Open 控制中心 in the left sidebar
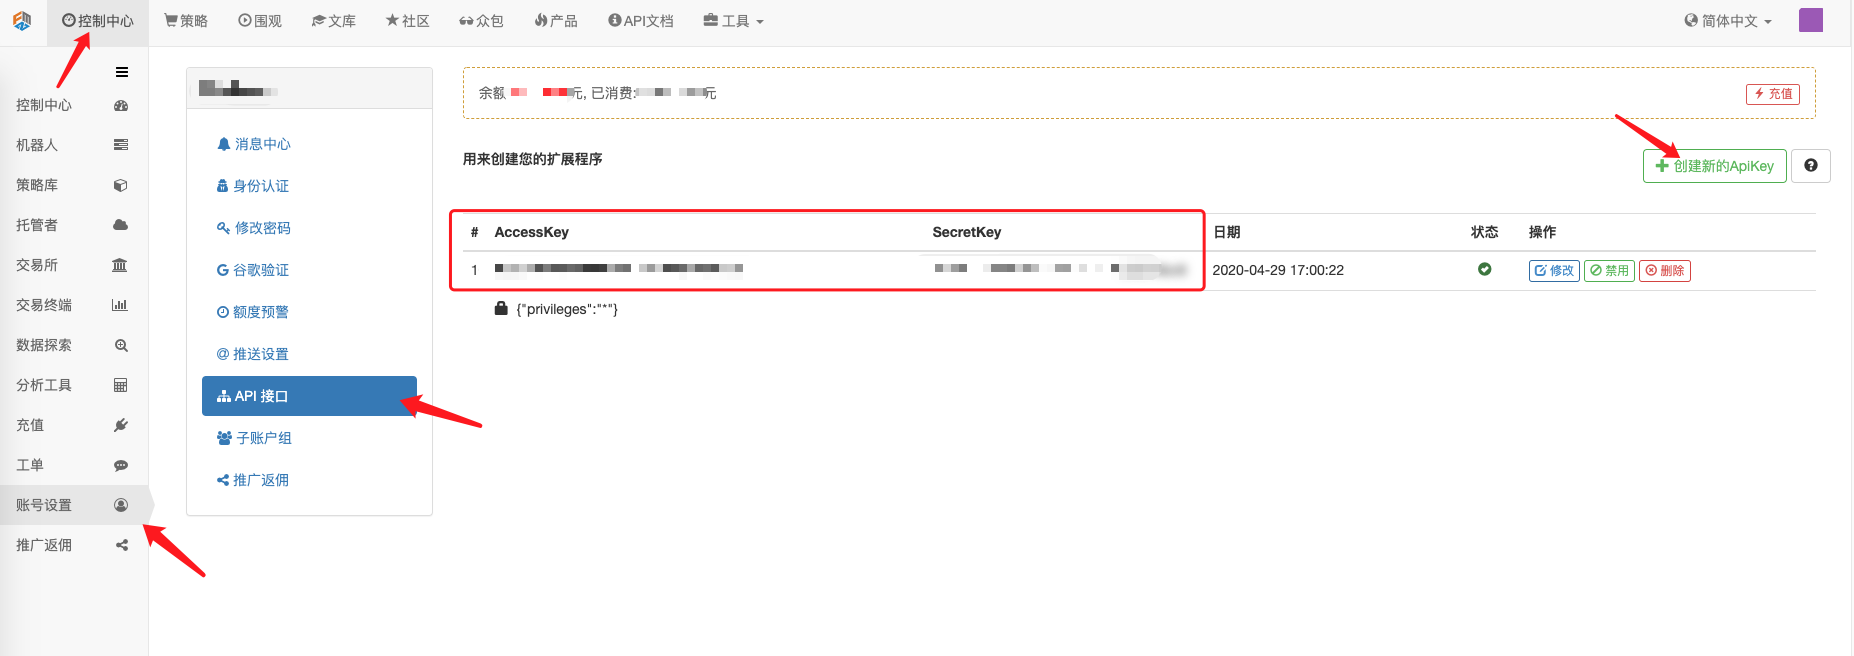This screenshot has height=656, width=1854. pyautogui.click(x=44, y=105)
